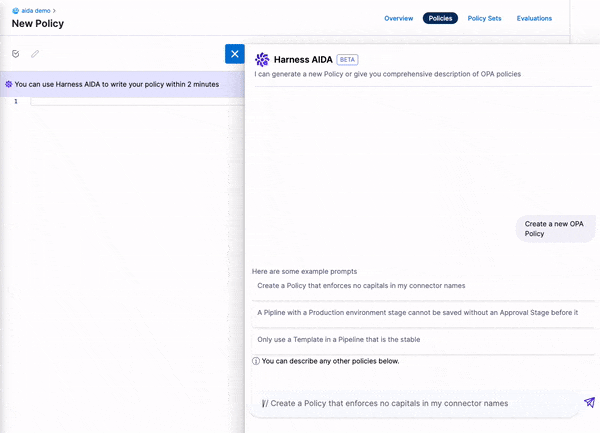The image size is (600, 433).
Task: Click the 'You can describe any other policies below' text
Action: pos(330,361)
